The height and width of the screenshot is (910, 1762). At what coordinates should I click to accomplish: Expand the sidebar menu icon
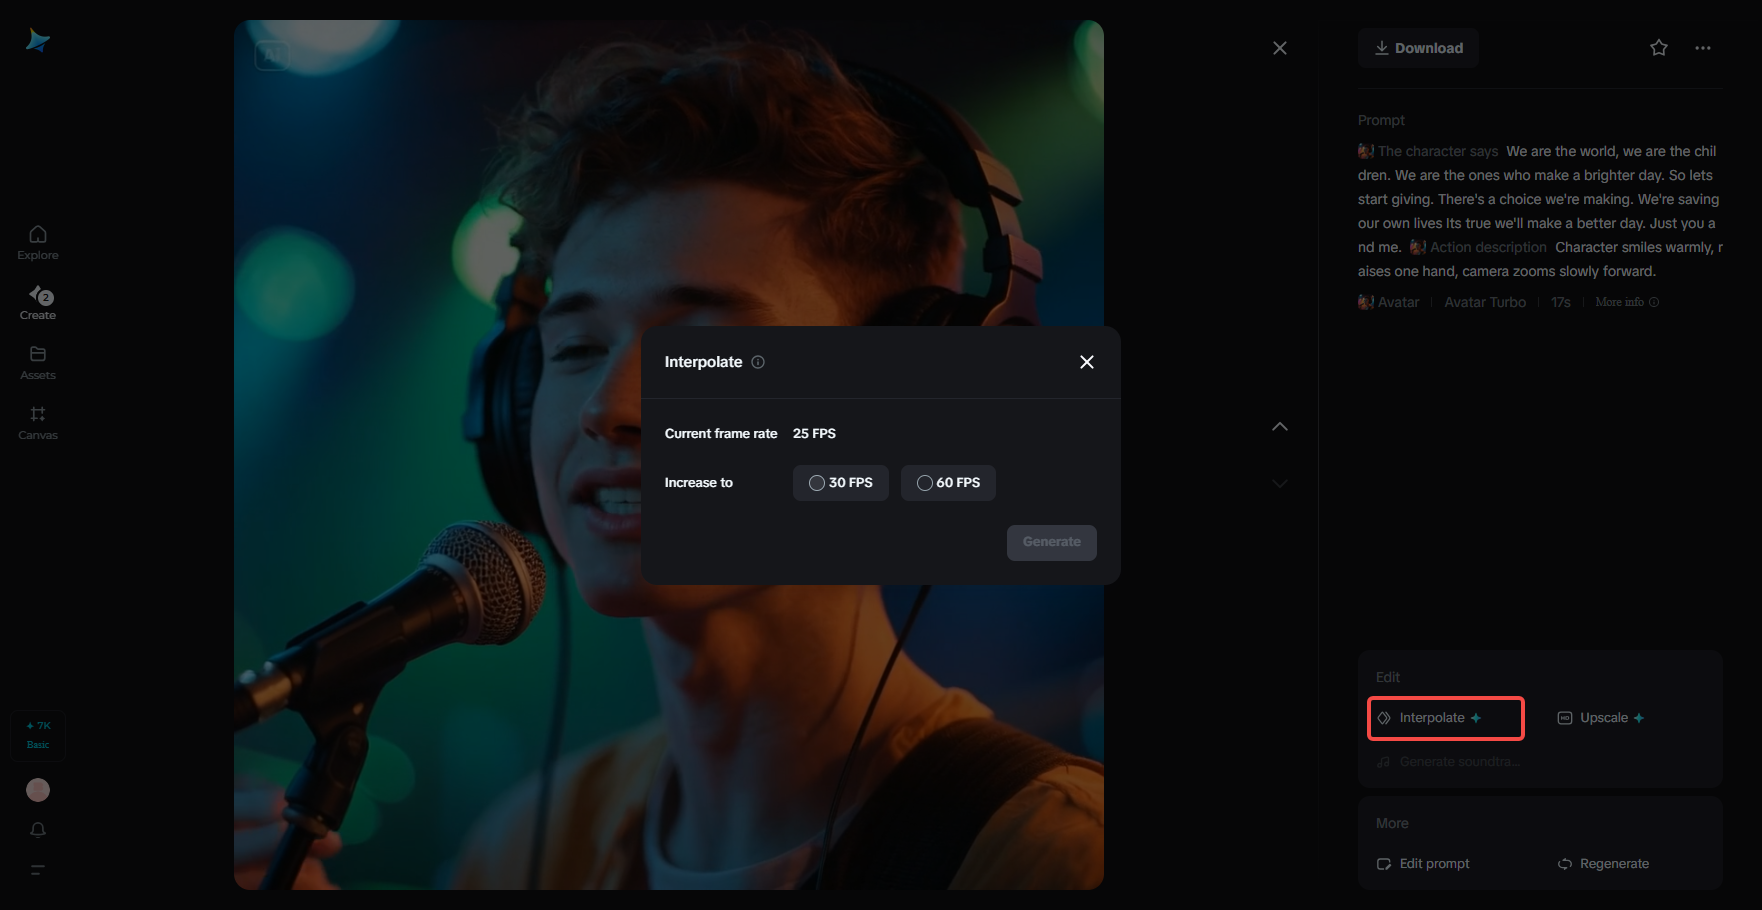pos(38,870)
